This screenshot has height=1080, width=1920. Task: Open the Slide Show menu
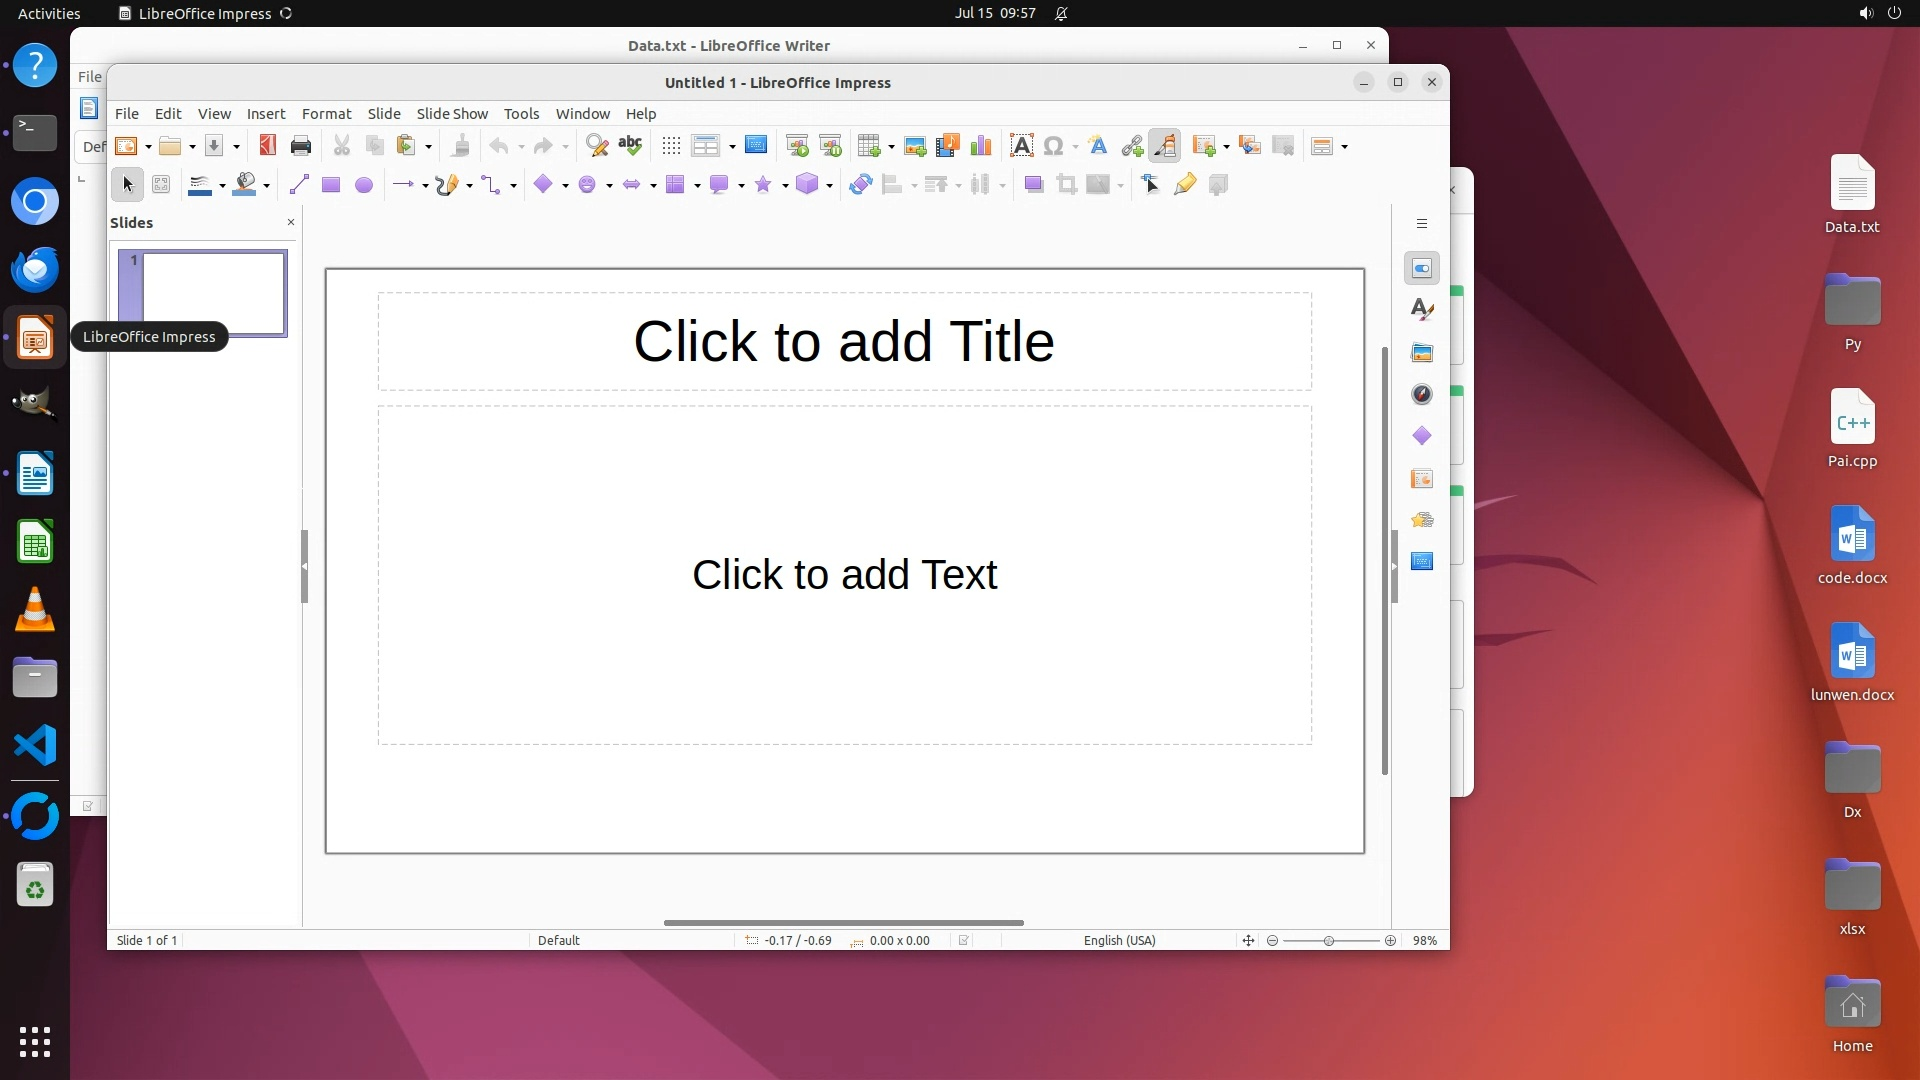tap(452, 114)
